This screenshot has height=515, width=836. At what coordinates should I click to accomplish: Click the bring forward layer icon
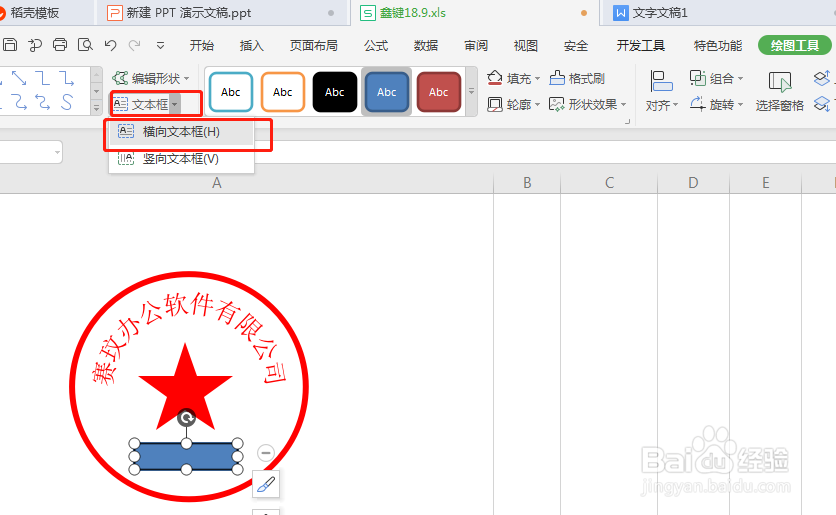coord(822,78)
